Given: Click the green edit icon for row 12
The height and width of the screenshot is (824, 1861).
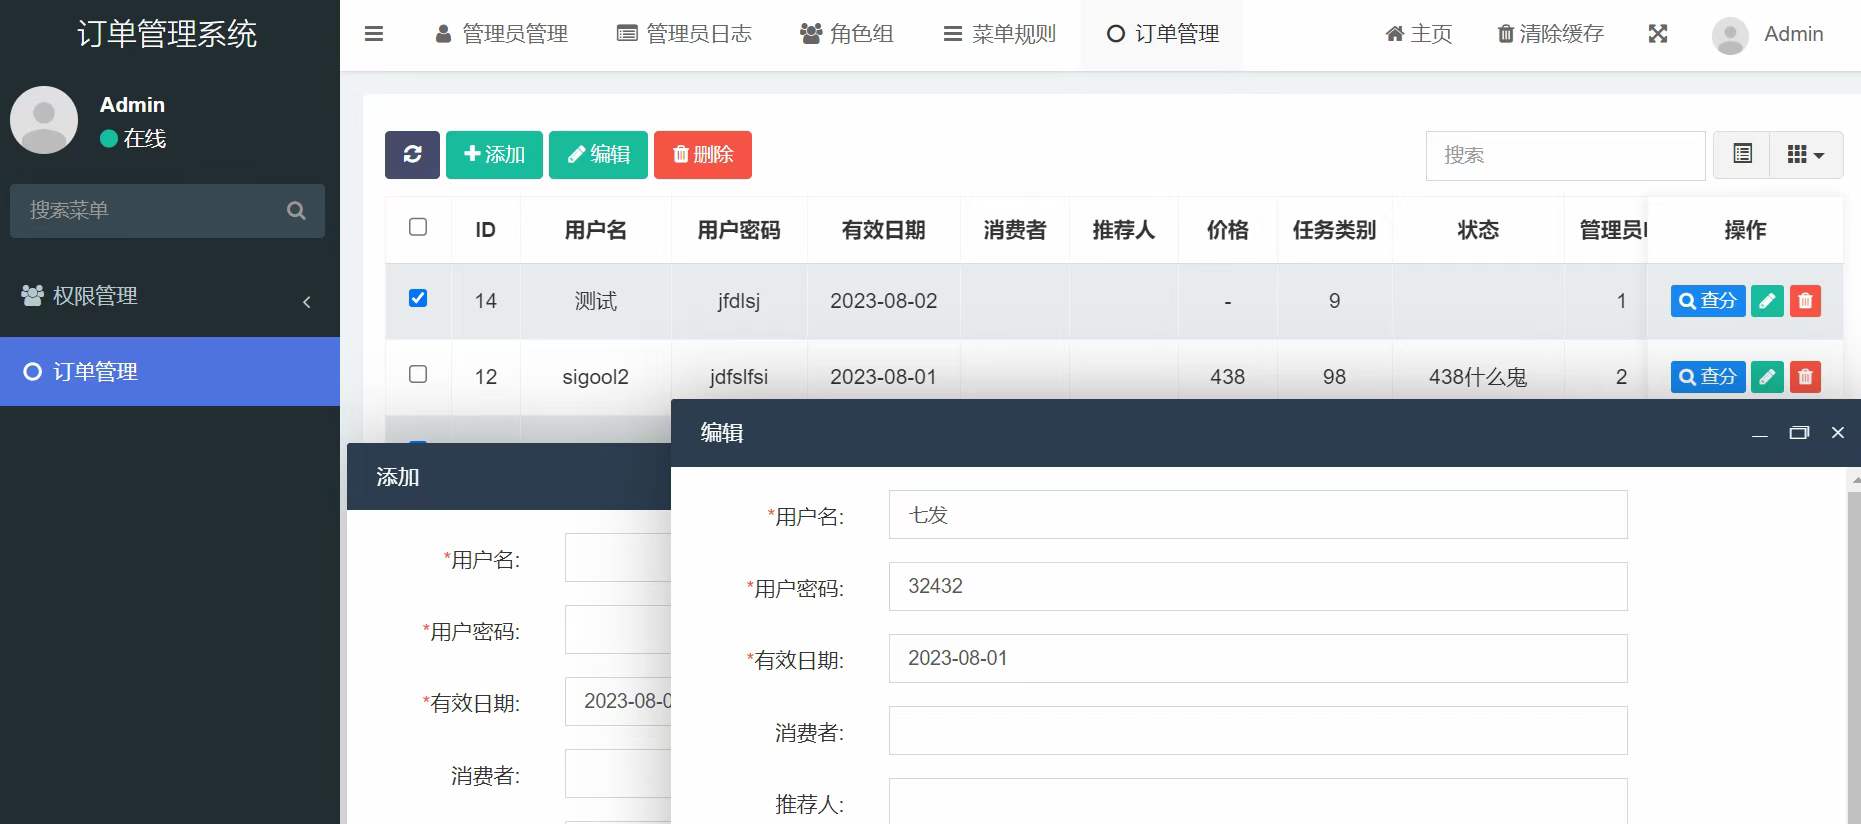Looking at the screenshot, I should [1767, 377].
